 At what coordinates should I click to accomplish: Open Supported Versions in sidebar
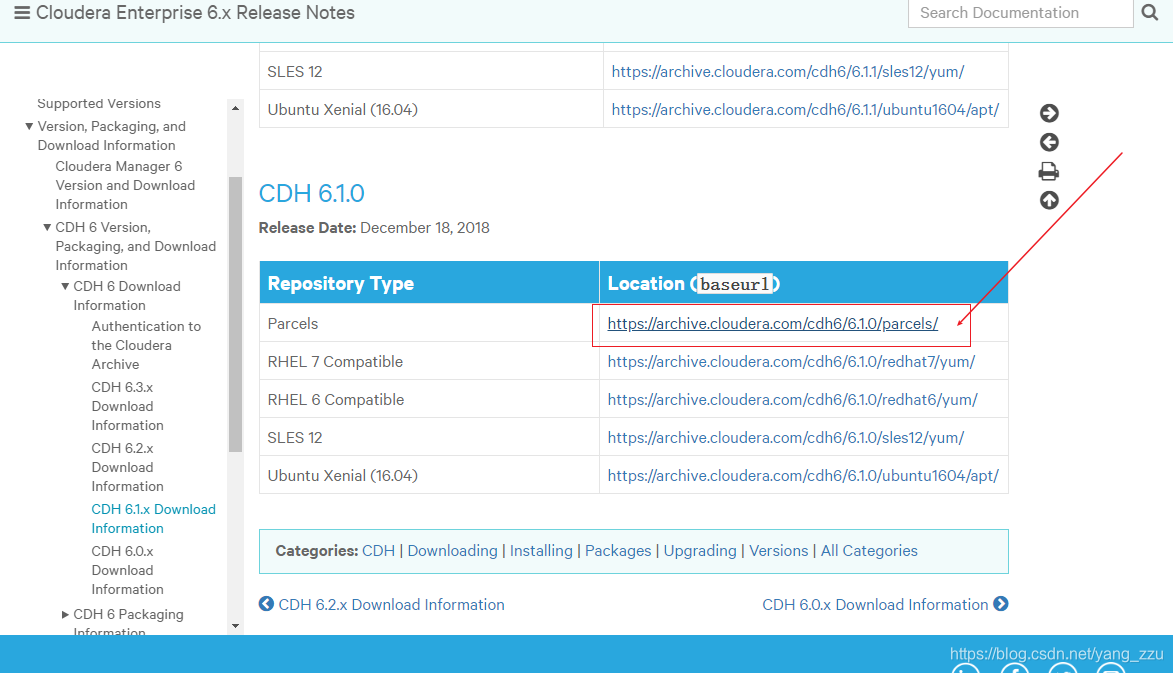[x=99, y=103]
